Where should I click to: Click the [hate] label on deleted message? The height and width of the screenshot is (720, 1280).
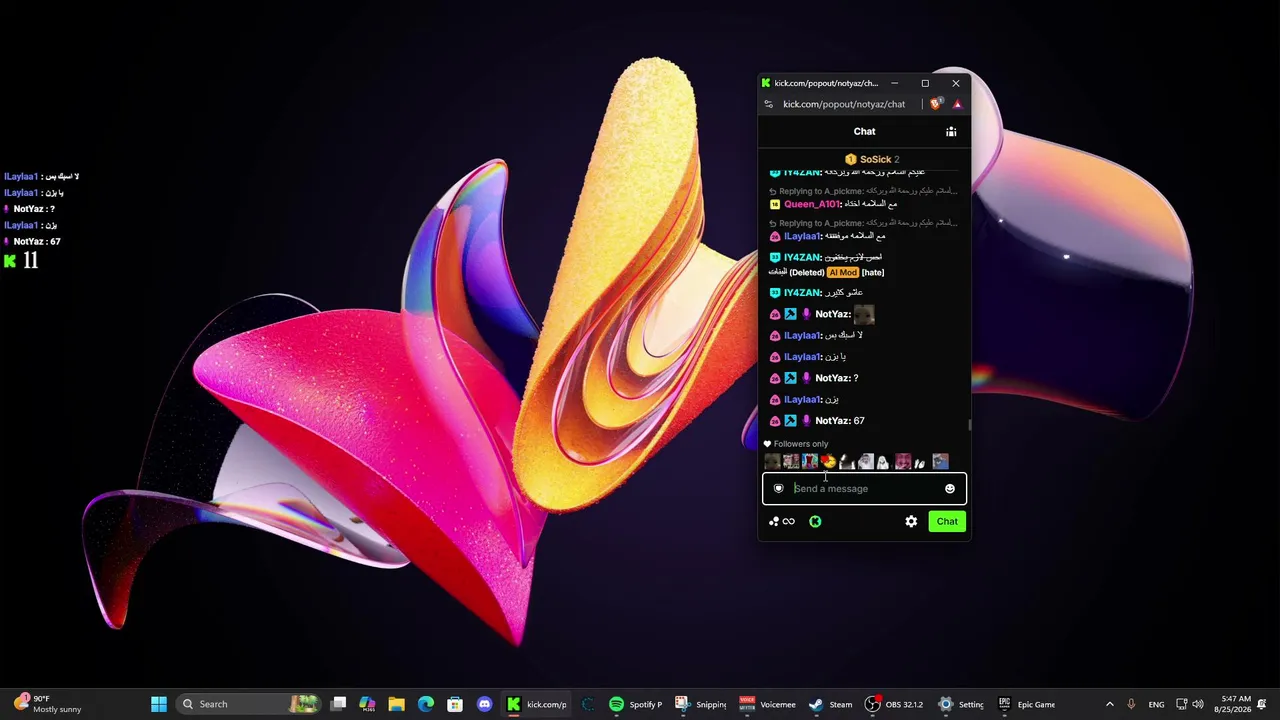pyautogui.click(x=873, y=272)
